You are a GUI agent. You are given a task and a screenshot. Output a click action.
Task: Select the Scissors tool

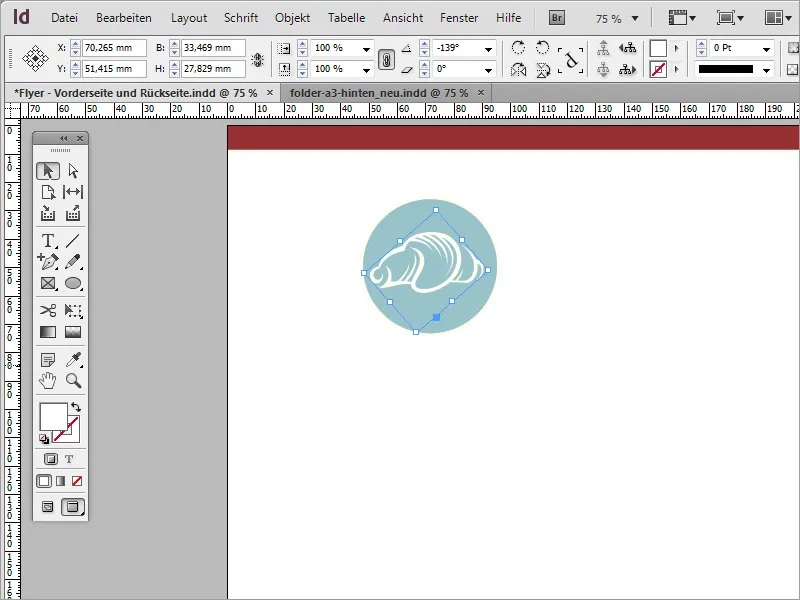click(48, 310)
